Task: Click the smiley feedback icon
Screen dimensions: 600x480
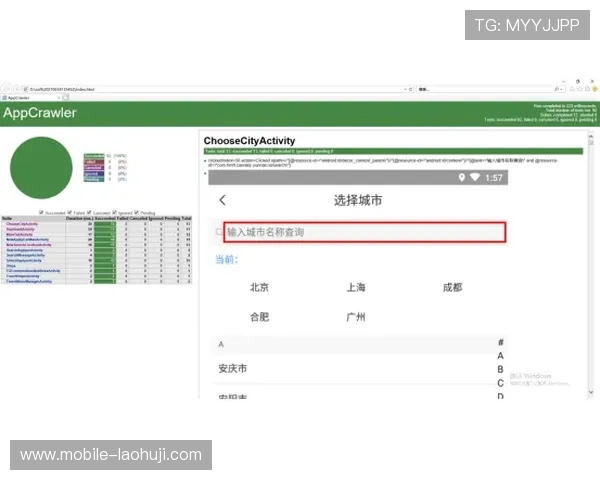Action: (595, 89)
